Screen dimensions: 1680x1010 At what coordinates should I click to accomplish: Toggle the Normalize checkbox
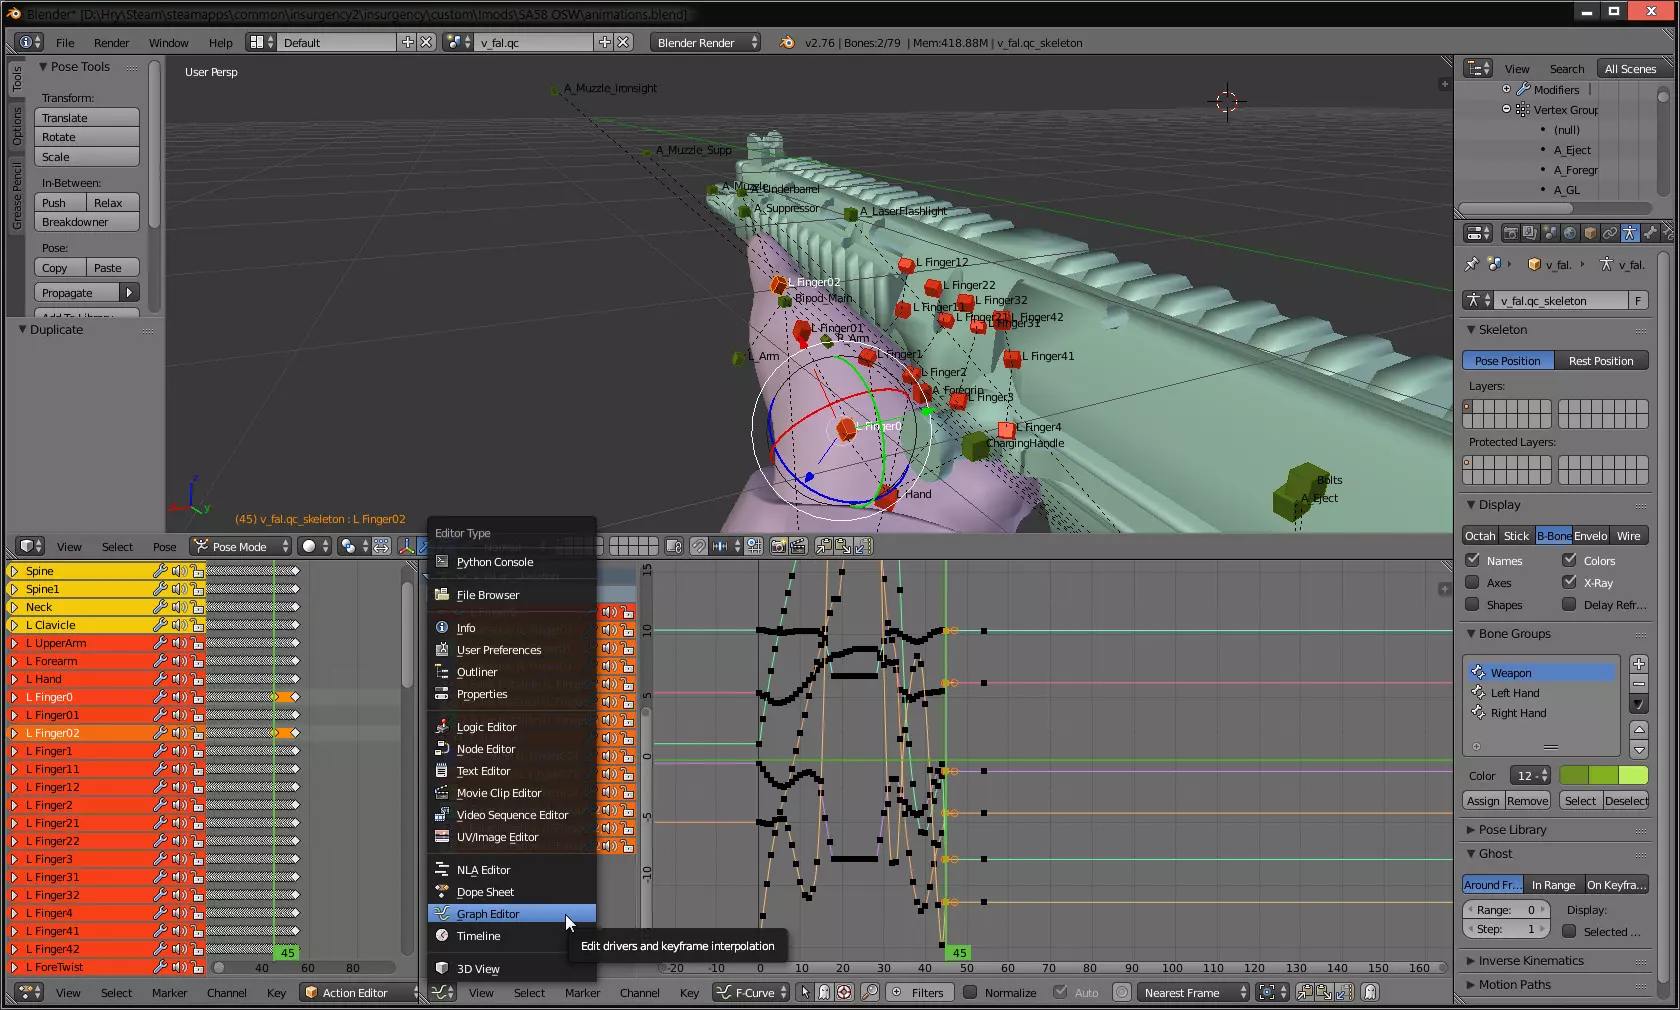[x=969, y=993]
